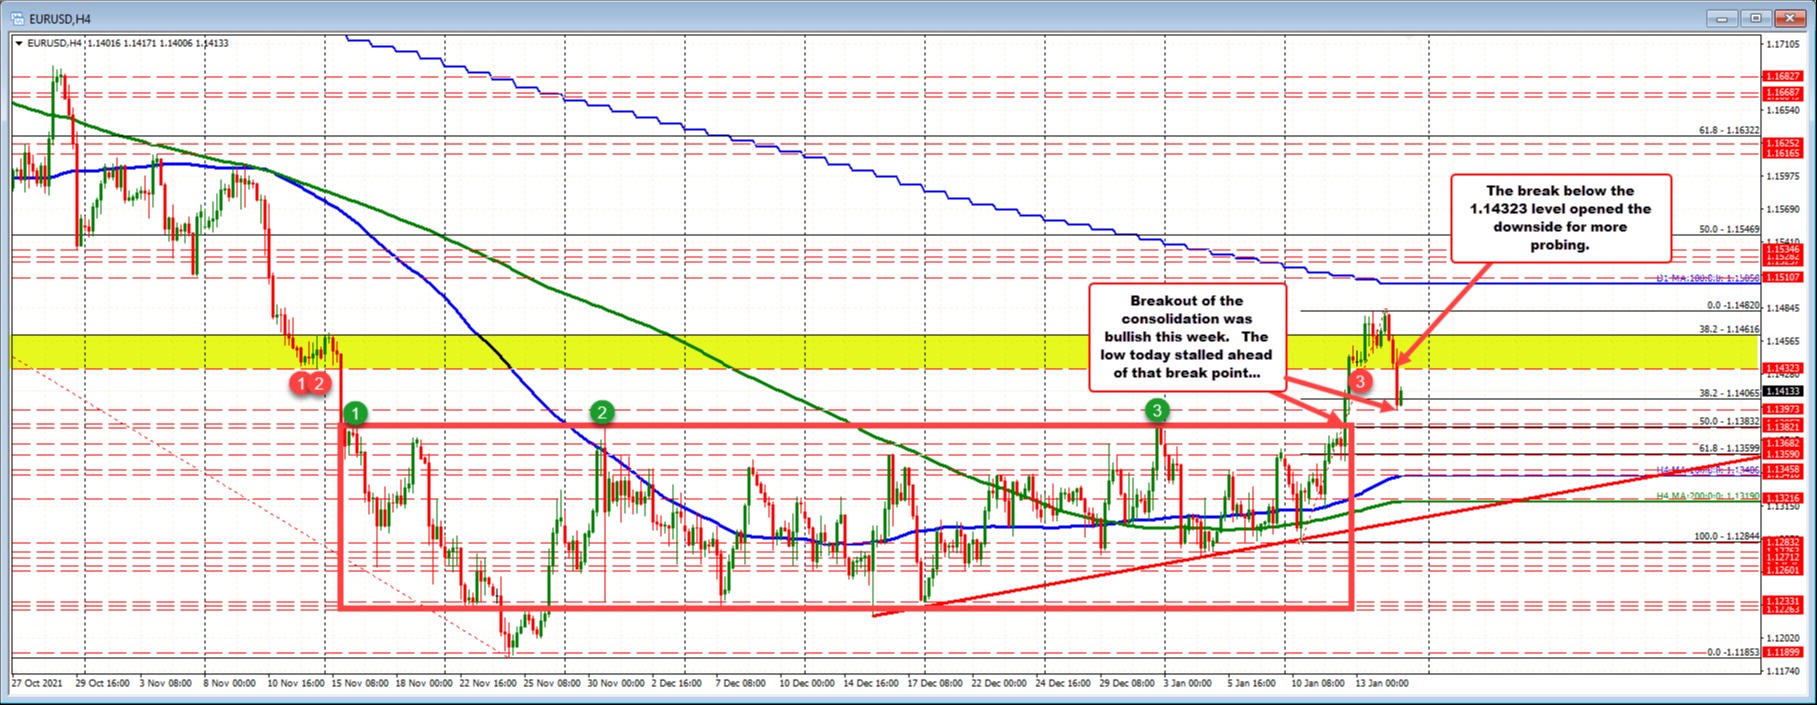Select the red price label 1.11899

pos(1782,651)
